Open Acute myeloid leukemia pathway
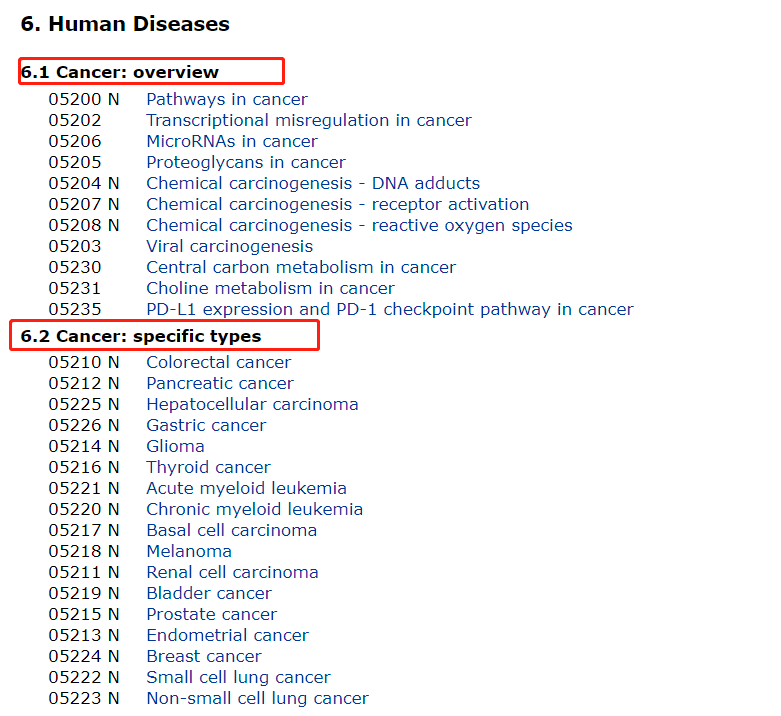781x716 pixels. 247,488
